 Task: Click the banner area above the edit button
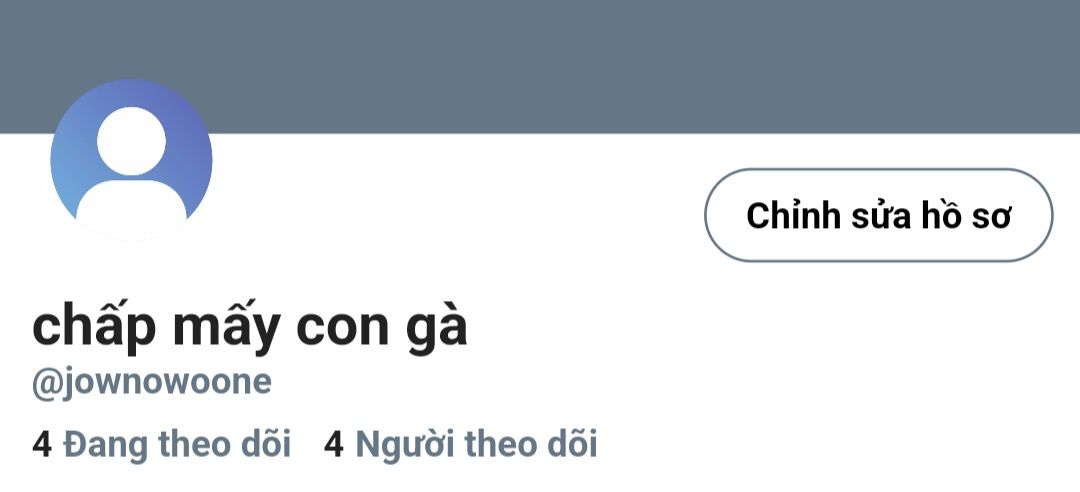(878, 67)
